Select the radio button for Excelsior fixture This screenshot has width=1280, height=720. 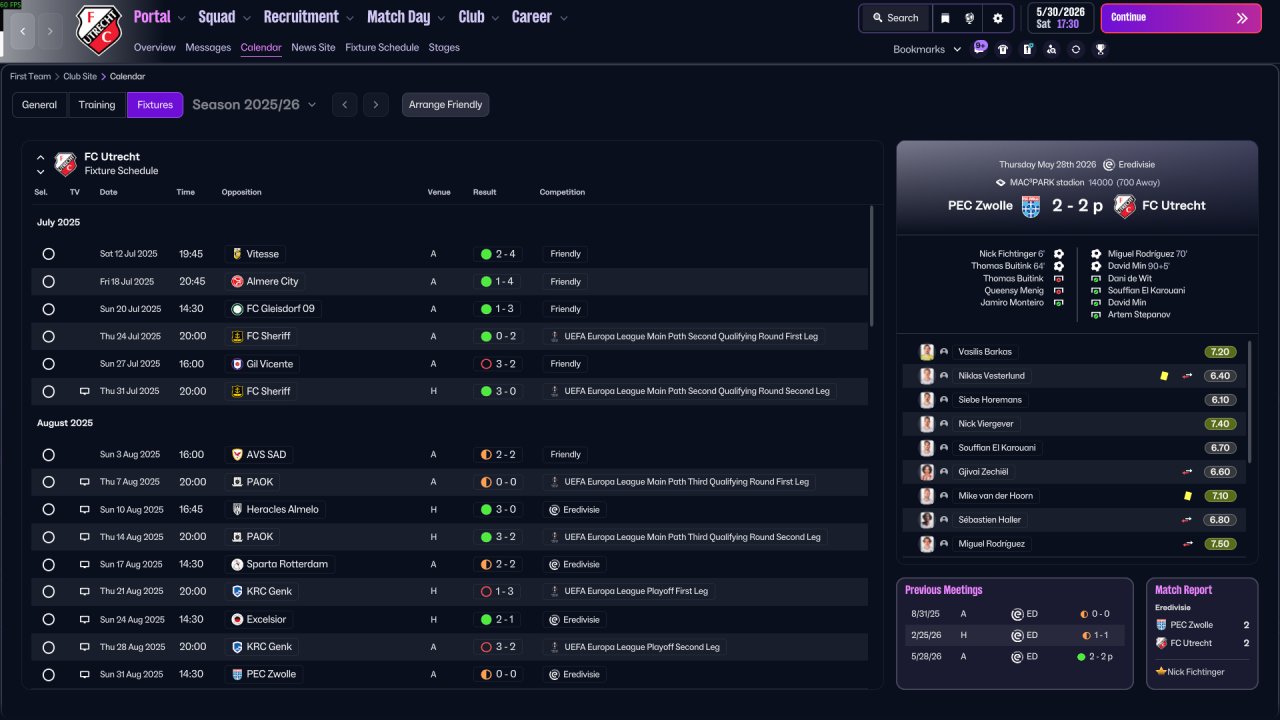(48, 620)
